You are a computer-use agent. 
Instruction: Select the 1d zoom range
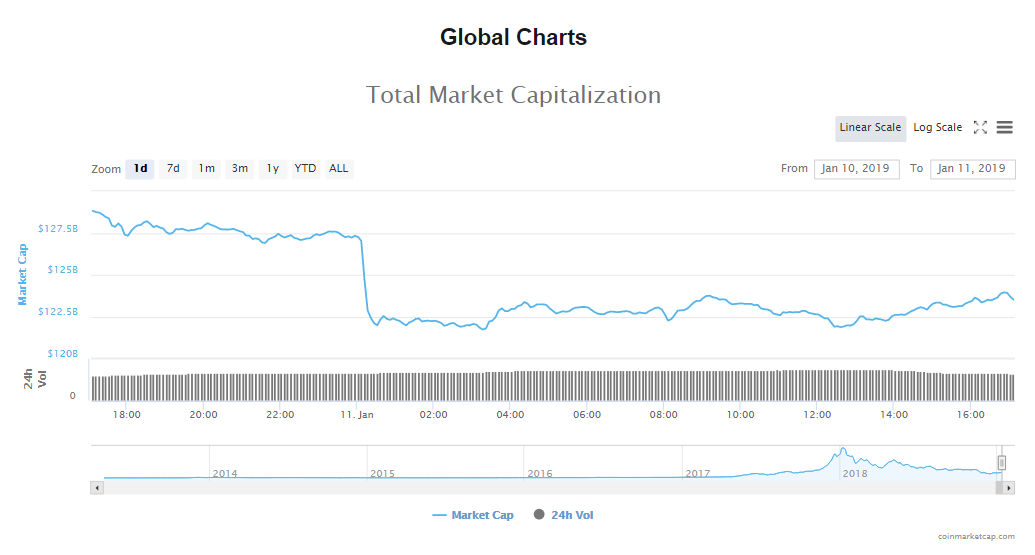click(x=141, y=169)
